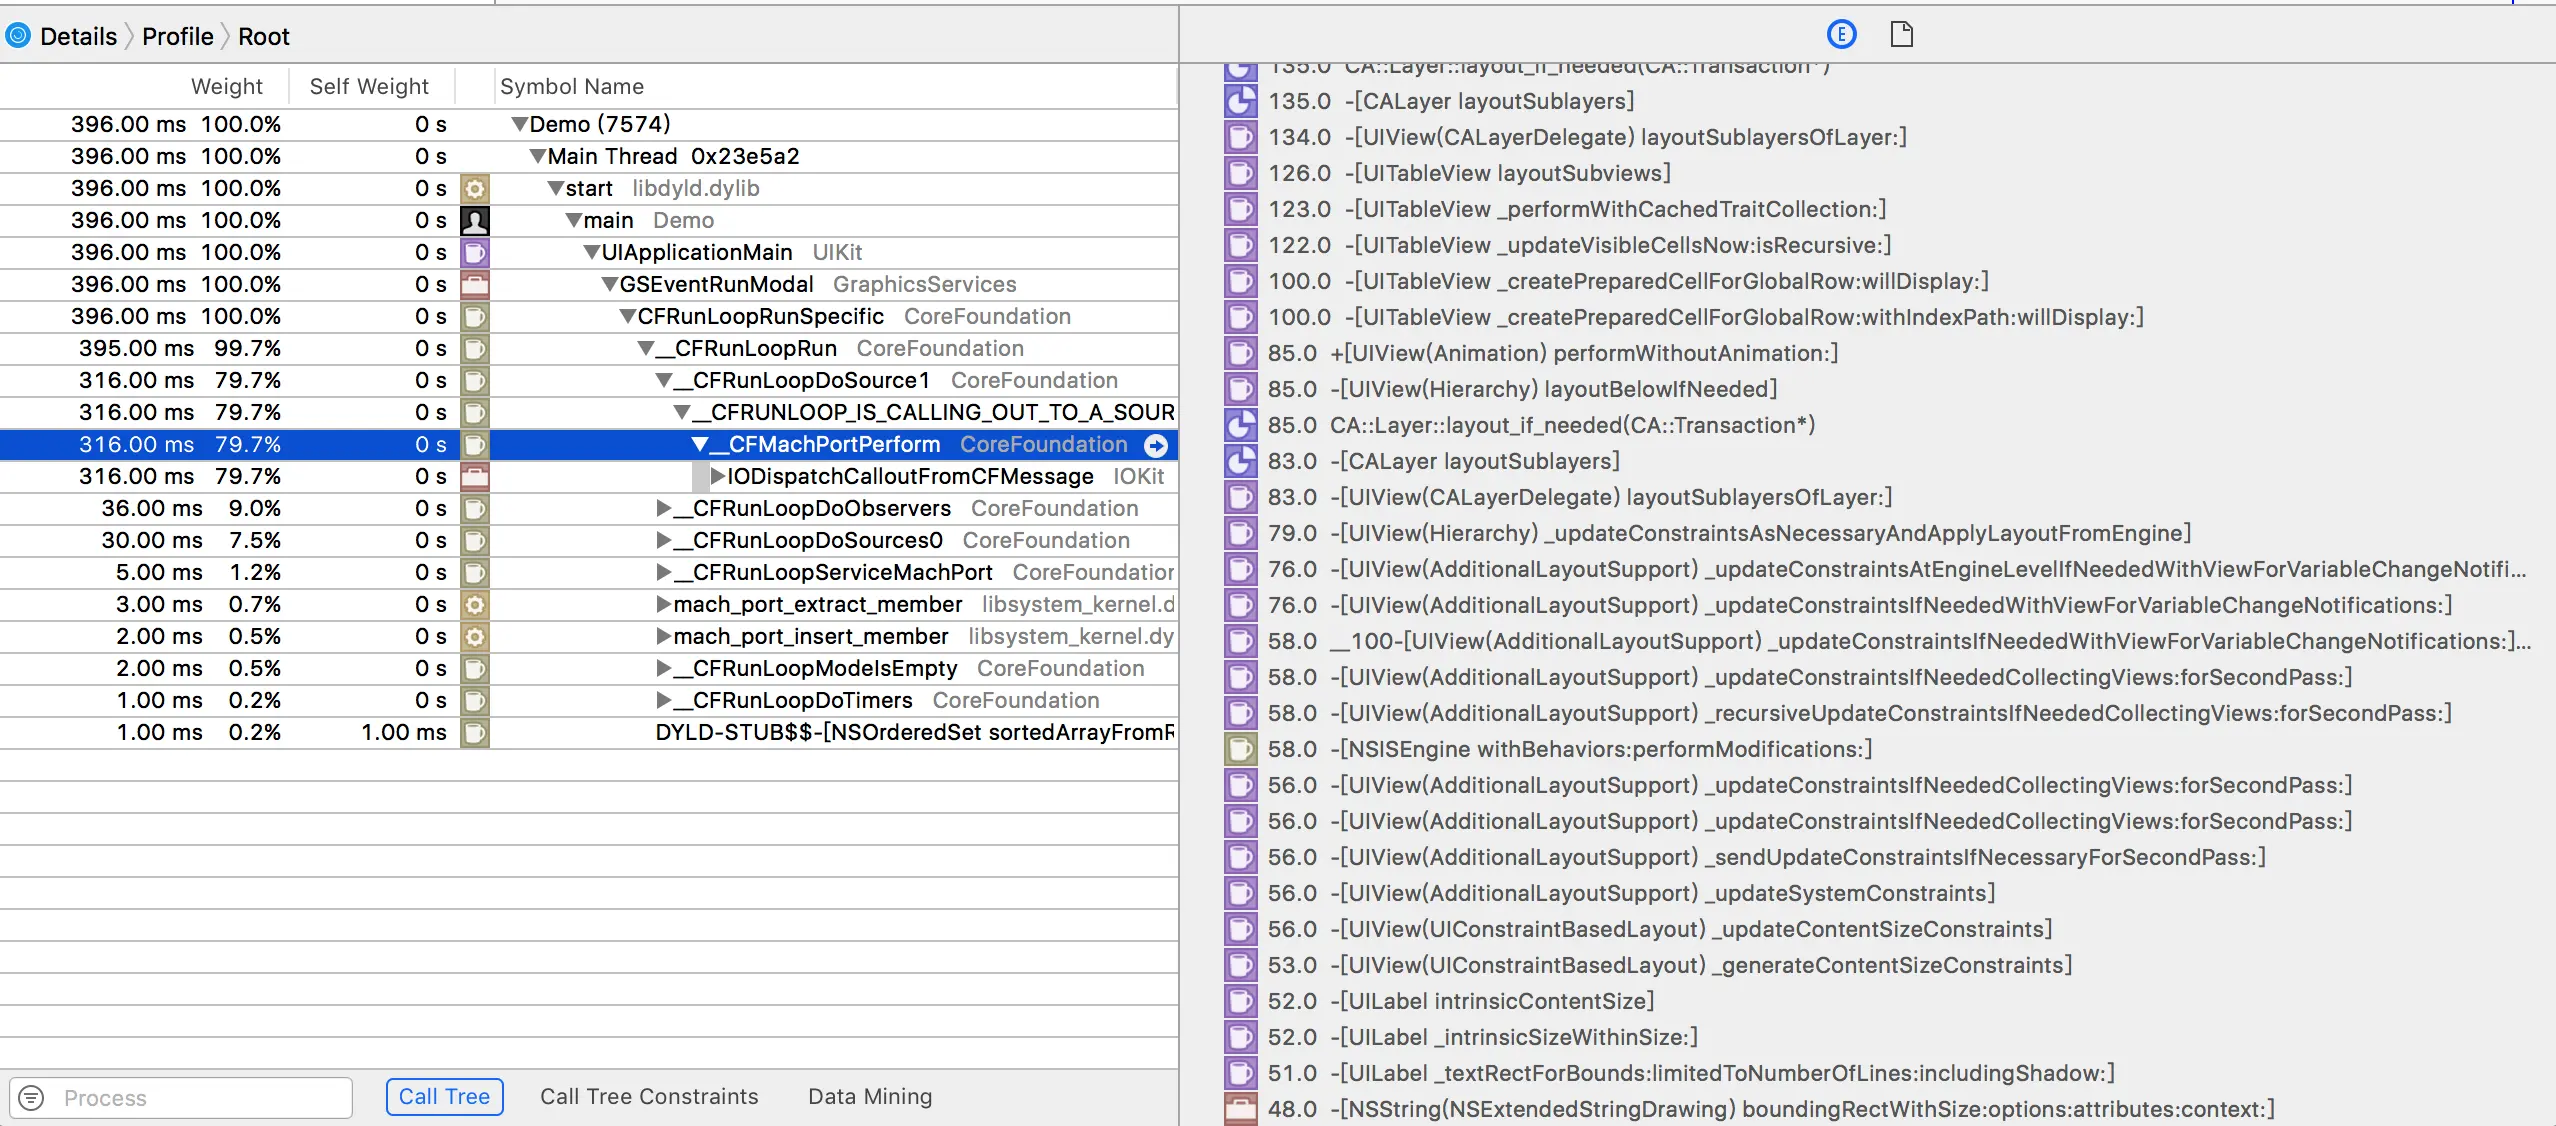Collapse the __CFRunLoopDoSource1 node
This screenshot has width=2556, height=1126.
coord(664,381)
